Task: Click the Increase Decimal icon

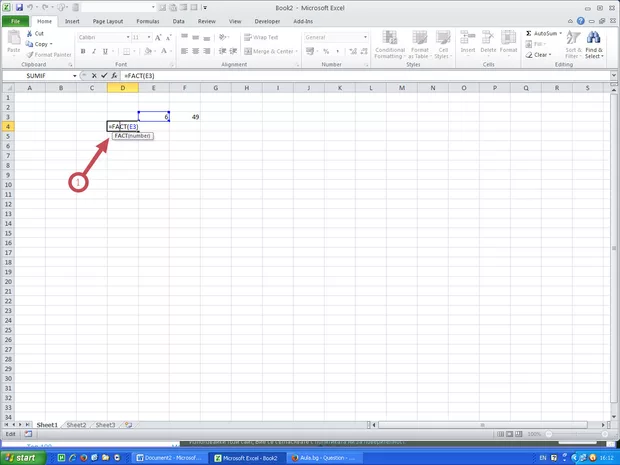Action: pos(353,51)
